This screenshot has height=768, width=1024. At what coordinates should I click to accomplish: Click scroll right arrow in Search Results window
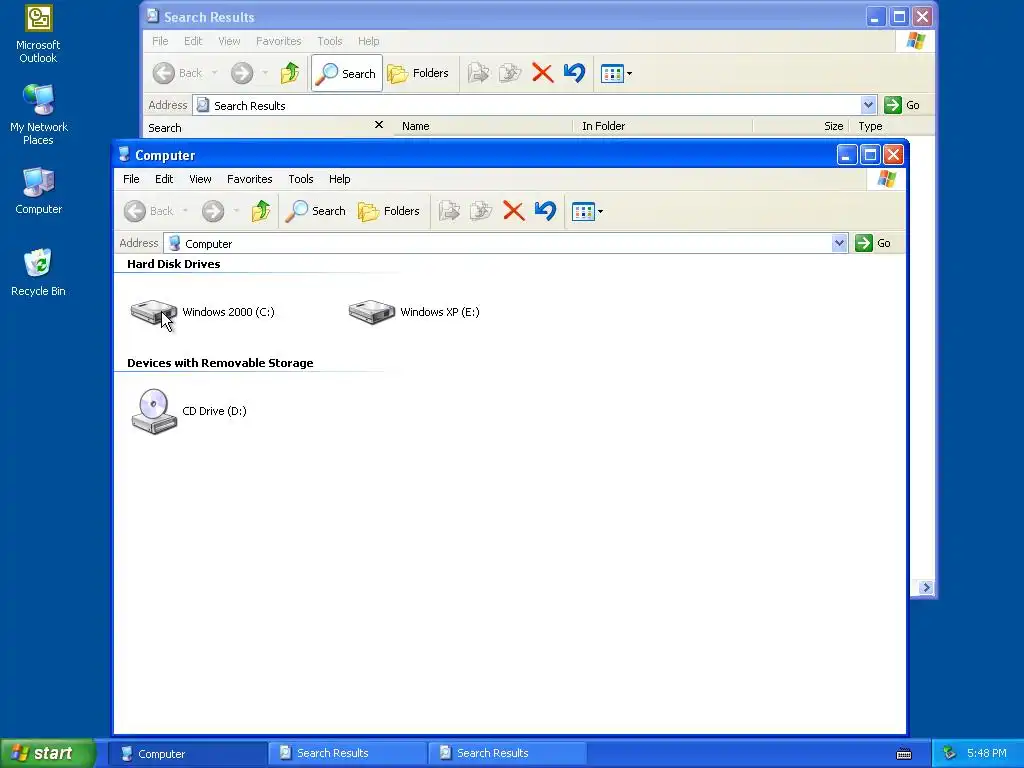click(x=925, y=588)
